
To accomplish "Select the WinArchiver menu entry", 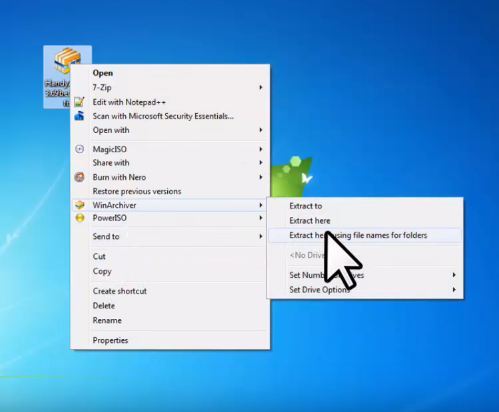I will [170, 205].
